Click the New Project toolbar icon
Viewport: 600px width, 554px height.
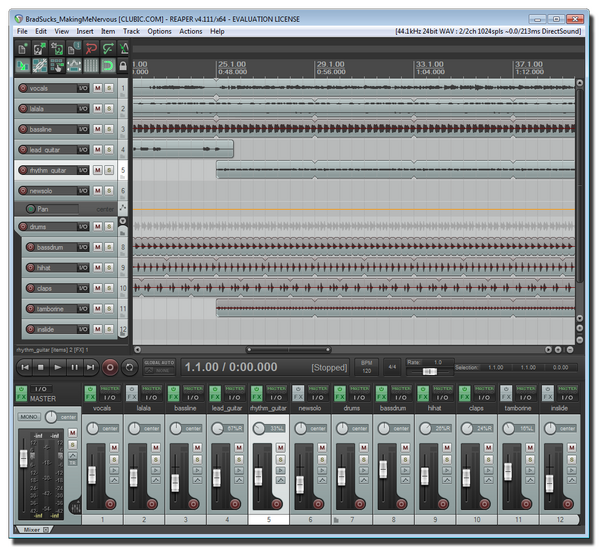23,48
